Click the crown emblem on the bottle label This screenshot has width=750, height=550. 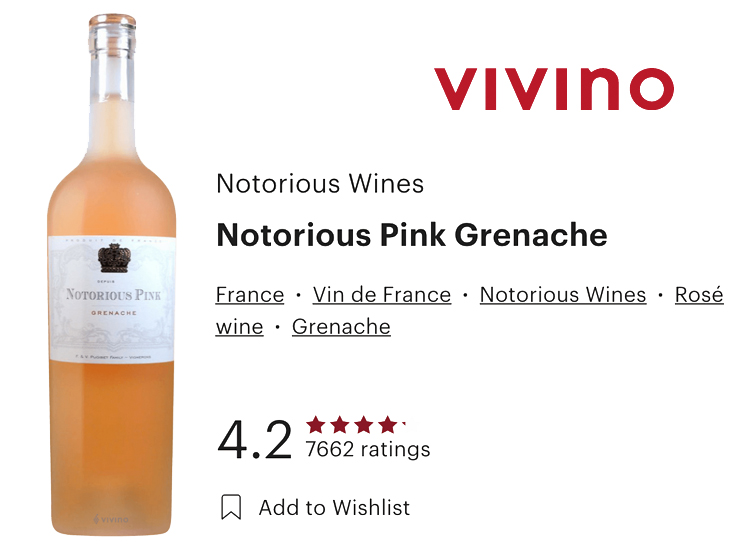pos(111,258)
